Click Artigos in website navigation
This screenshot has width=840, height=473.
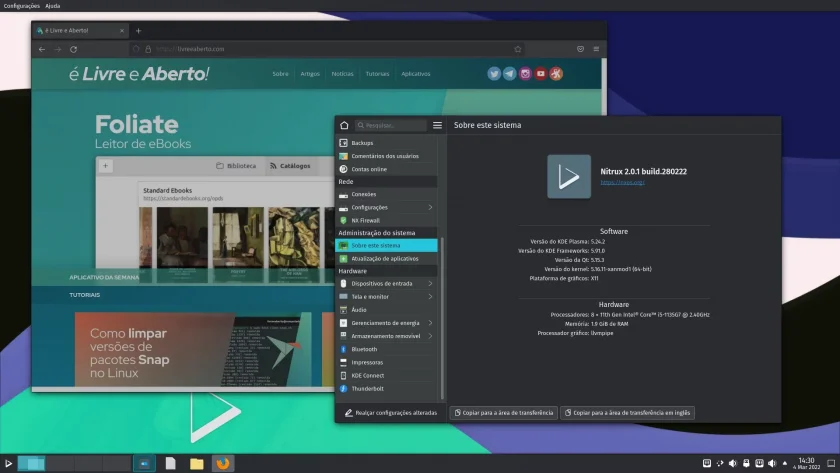(x=310, y=74)
